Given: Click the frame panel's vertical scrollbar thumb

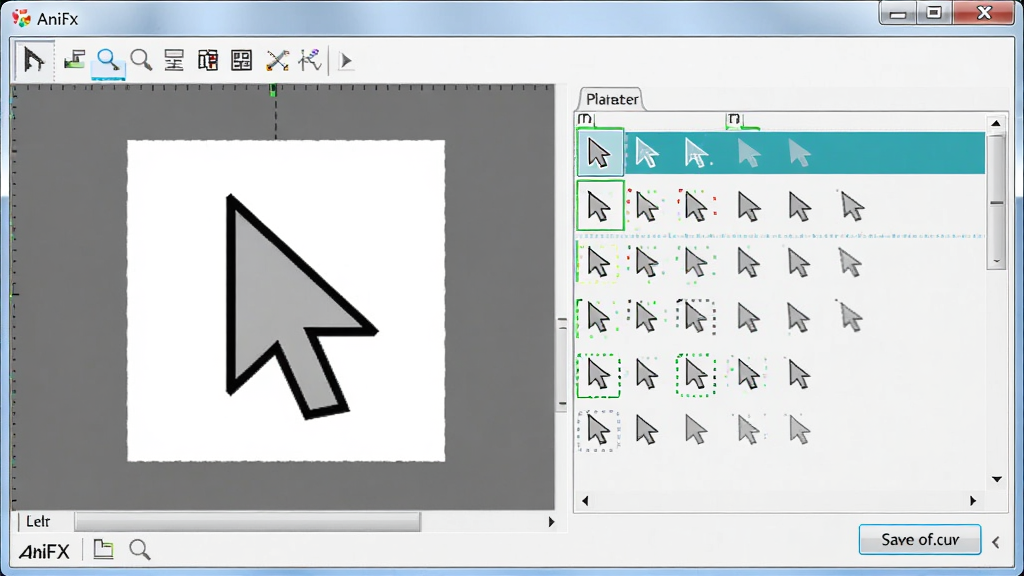Looking at the screenshot, I should [x=997, y=202].
